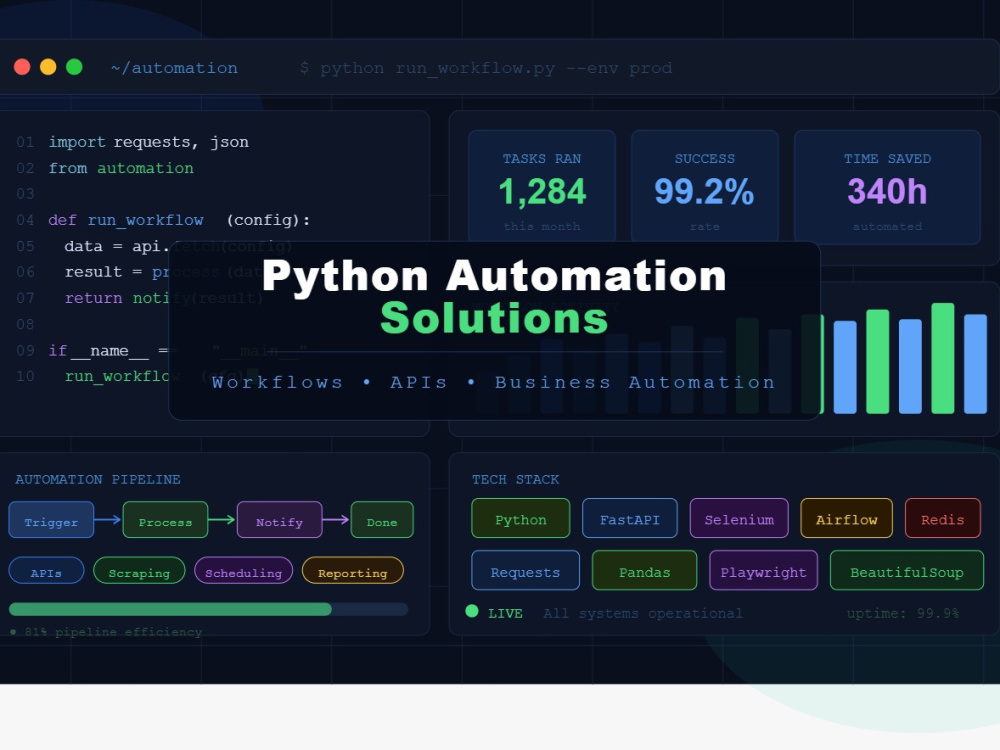Choose the APIs pill tag
Image resolution: width=1000 pixels, height=750 pixels.
click(x=46, y=571)
